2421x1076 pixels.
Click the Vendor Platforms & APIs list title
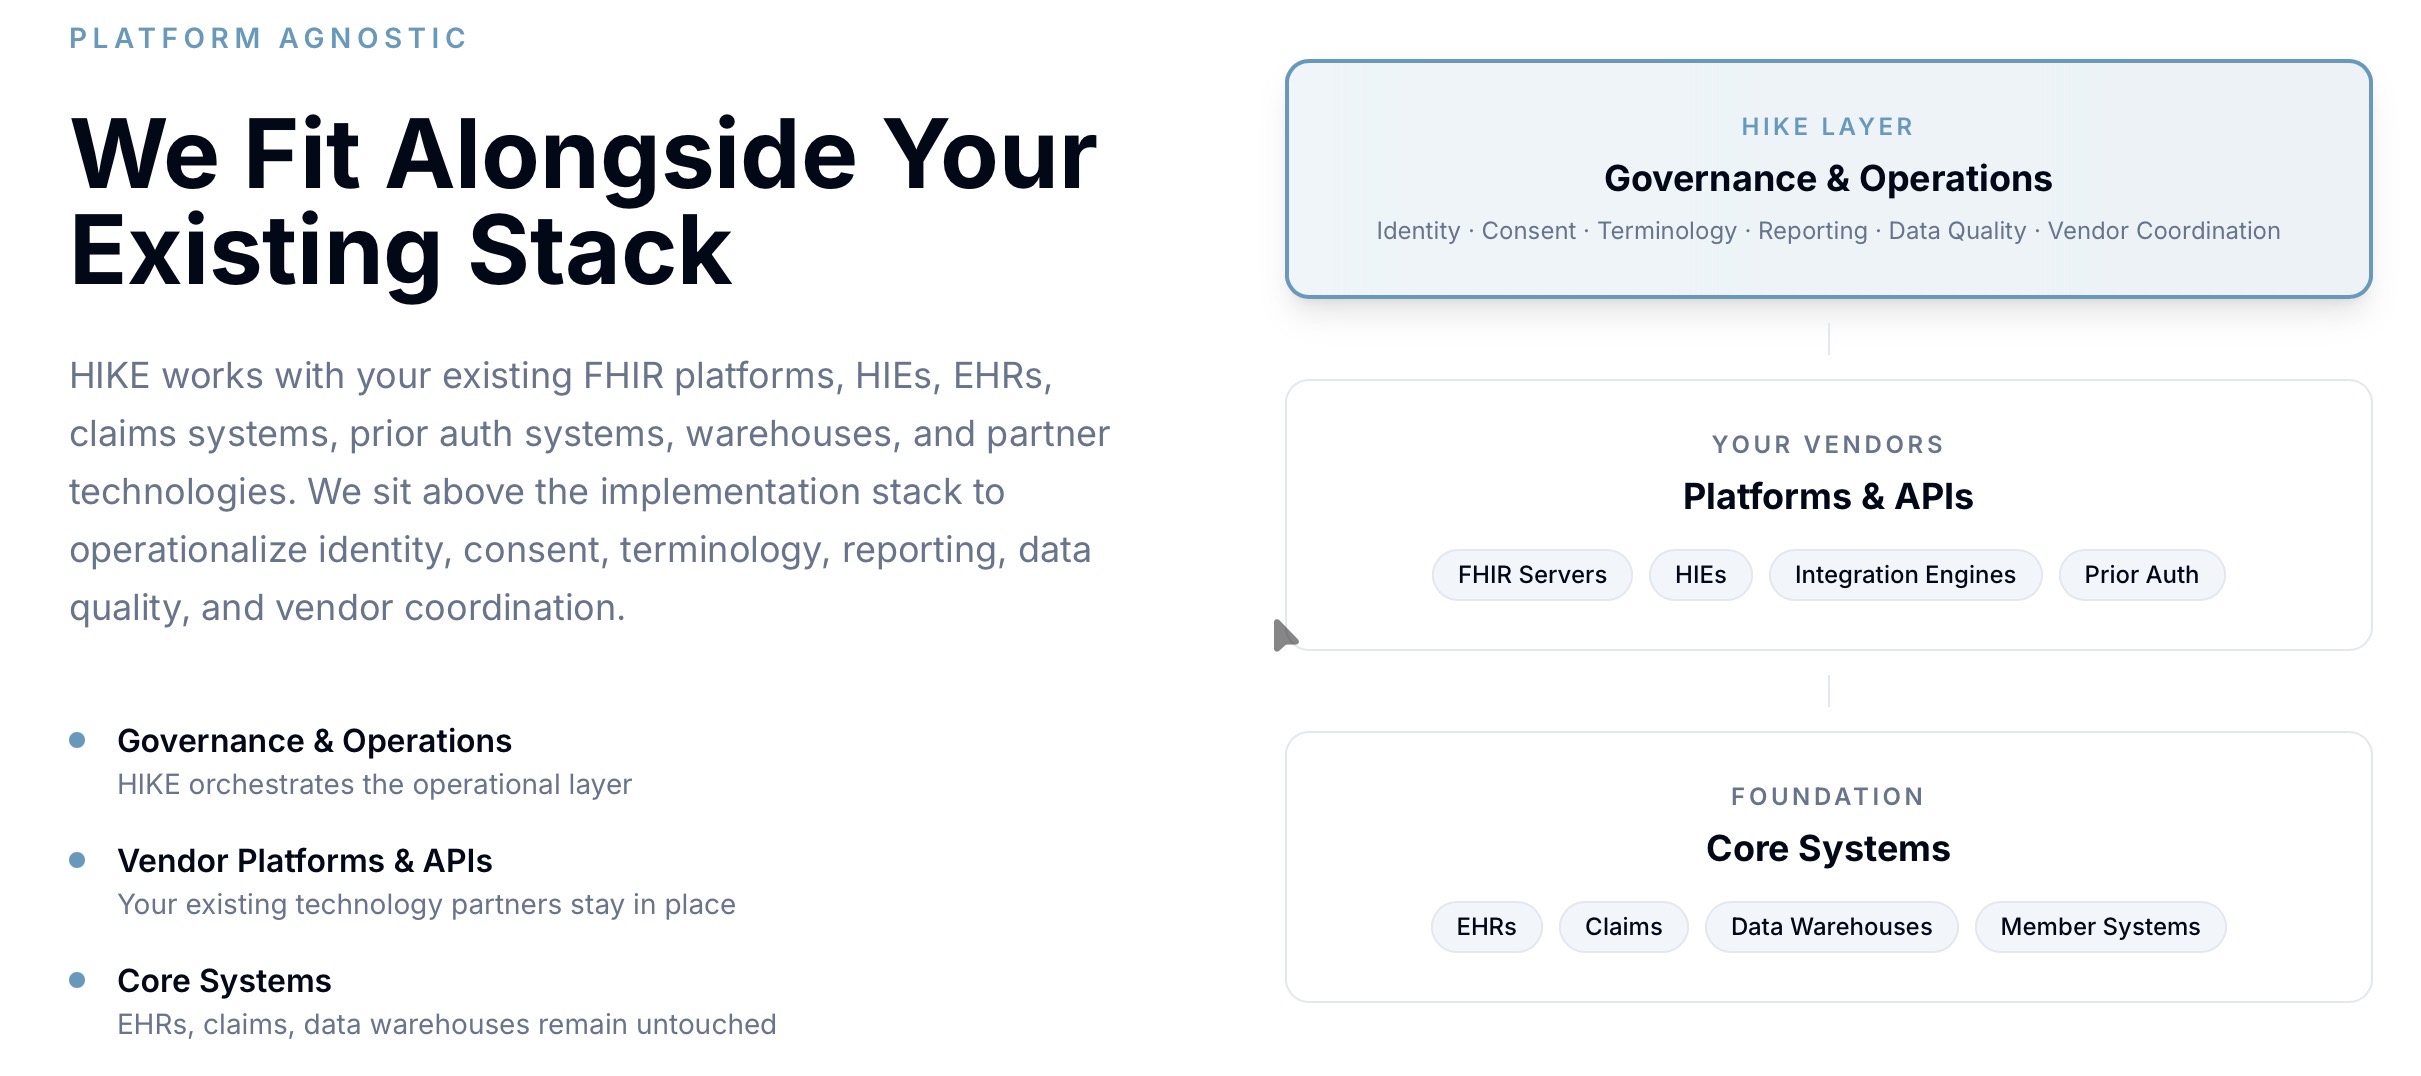[305, 861]
